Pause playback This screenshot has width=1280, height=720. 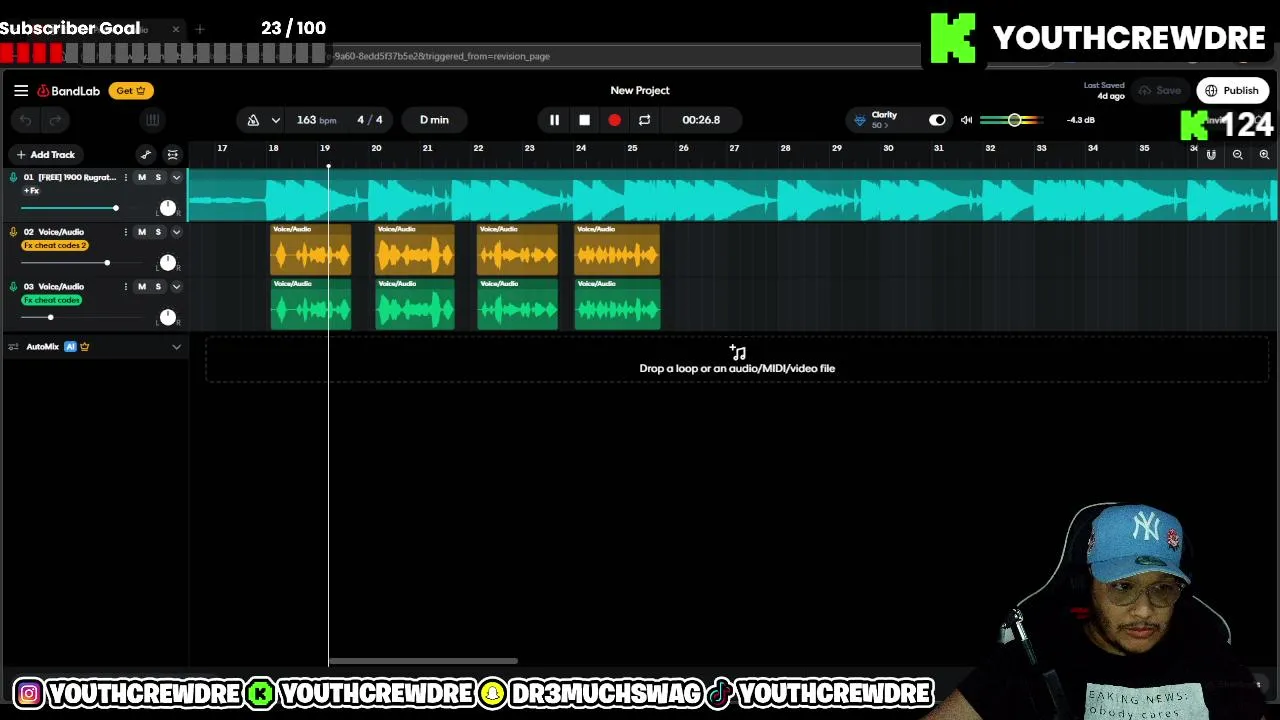click(554, 120)
